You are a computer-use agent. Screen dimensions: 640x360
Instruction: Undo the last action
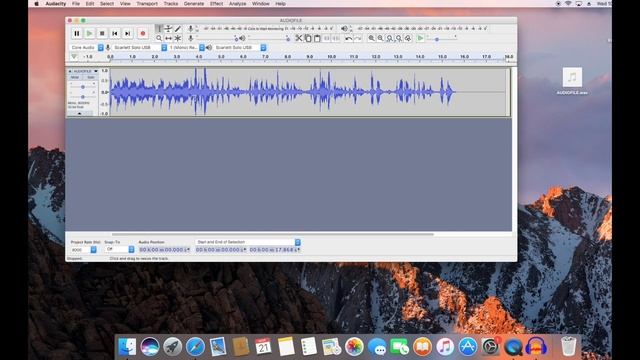pos(348,38)
